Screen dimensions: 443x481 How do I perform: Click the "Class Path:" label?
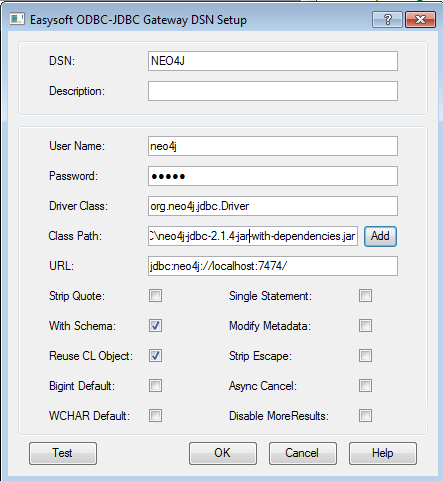(x=75, y=236)
